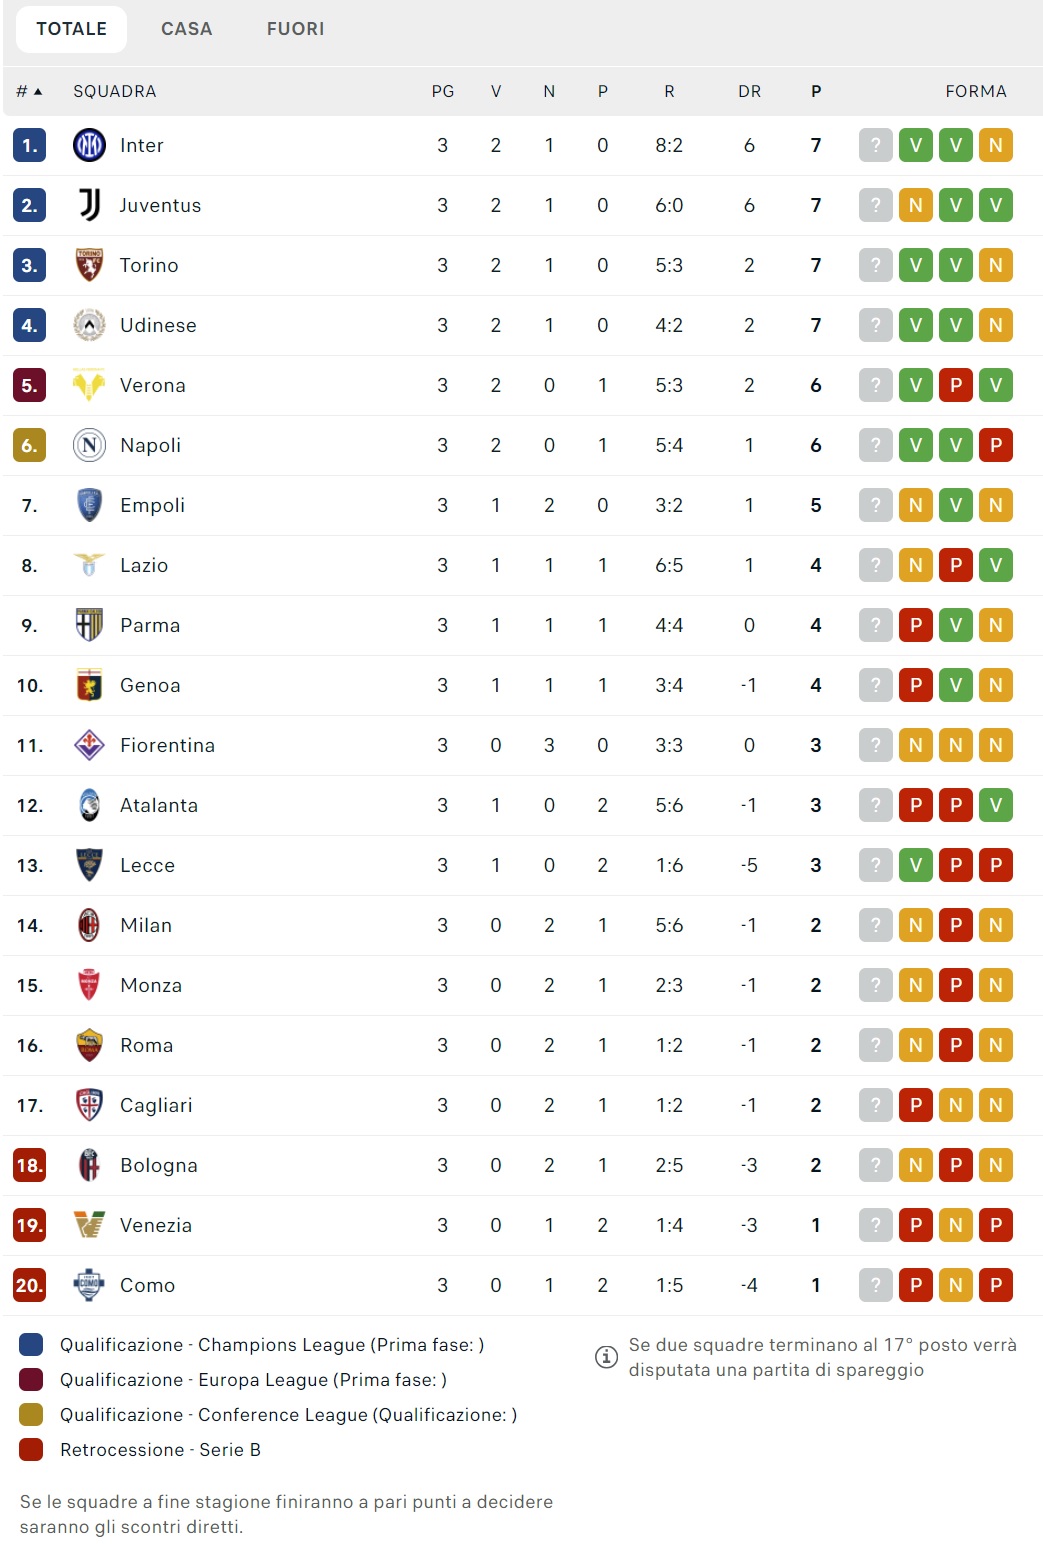
Task: Click the Juventus club logo
Action: click(x=89, y=205)
